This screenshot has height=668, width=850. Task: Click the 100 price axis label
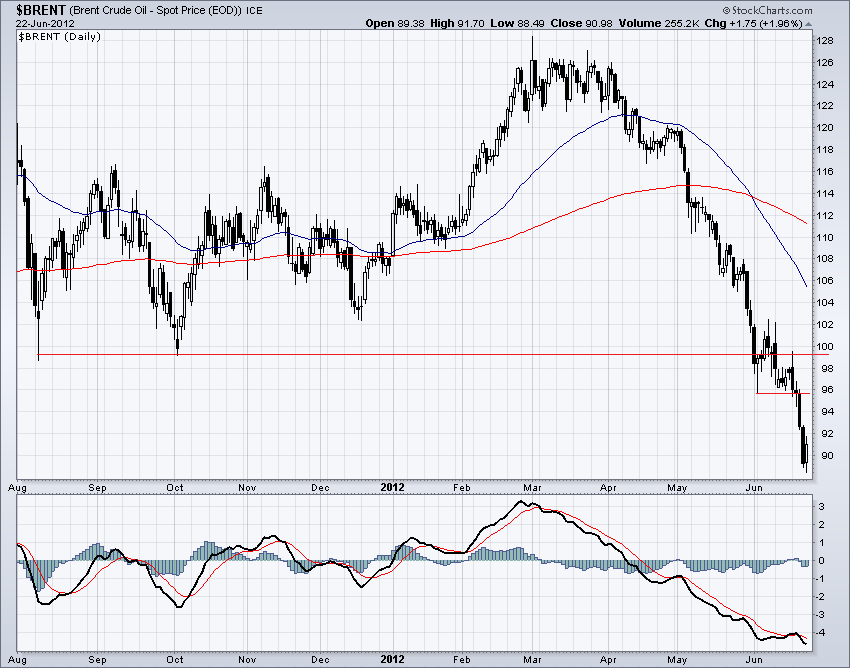[x=825, y=346]
